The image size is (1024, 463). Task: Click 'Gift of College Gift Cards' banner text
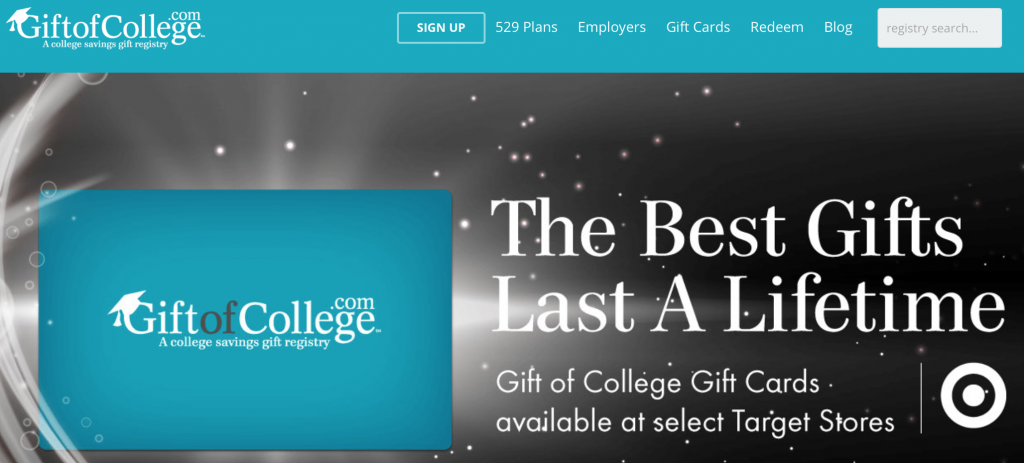(x=658, y=383)
